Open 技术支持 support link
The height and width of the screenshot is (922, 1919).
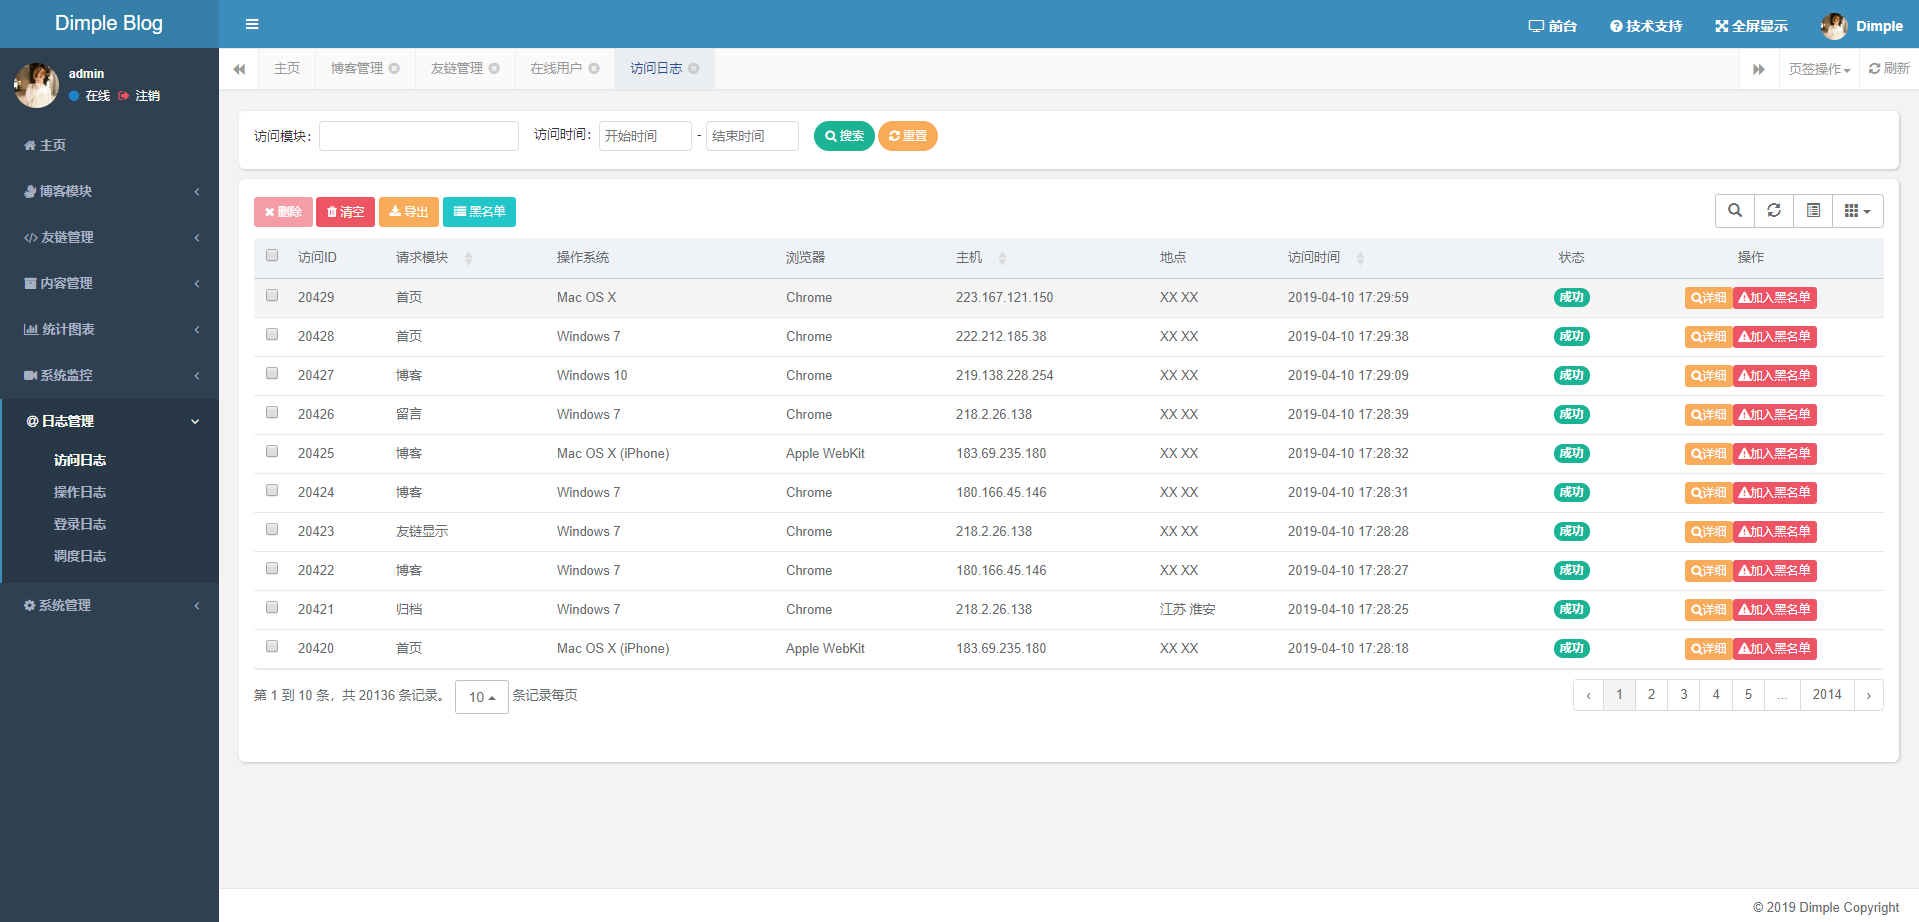click(x=1646, y=26)
